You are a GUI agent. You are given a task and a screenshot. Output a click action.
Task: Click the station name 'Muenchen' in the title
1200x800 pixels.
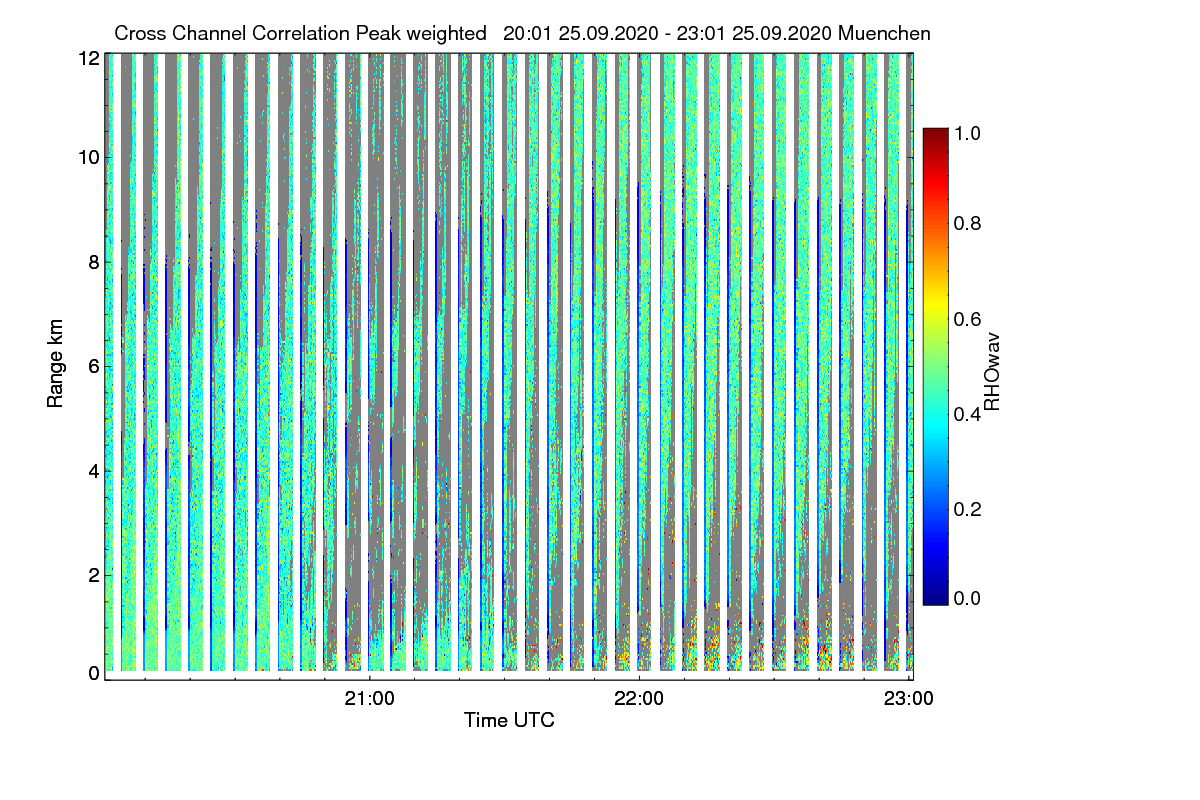885,34
